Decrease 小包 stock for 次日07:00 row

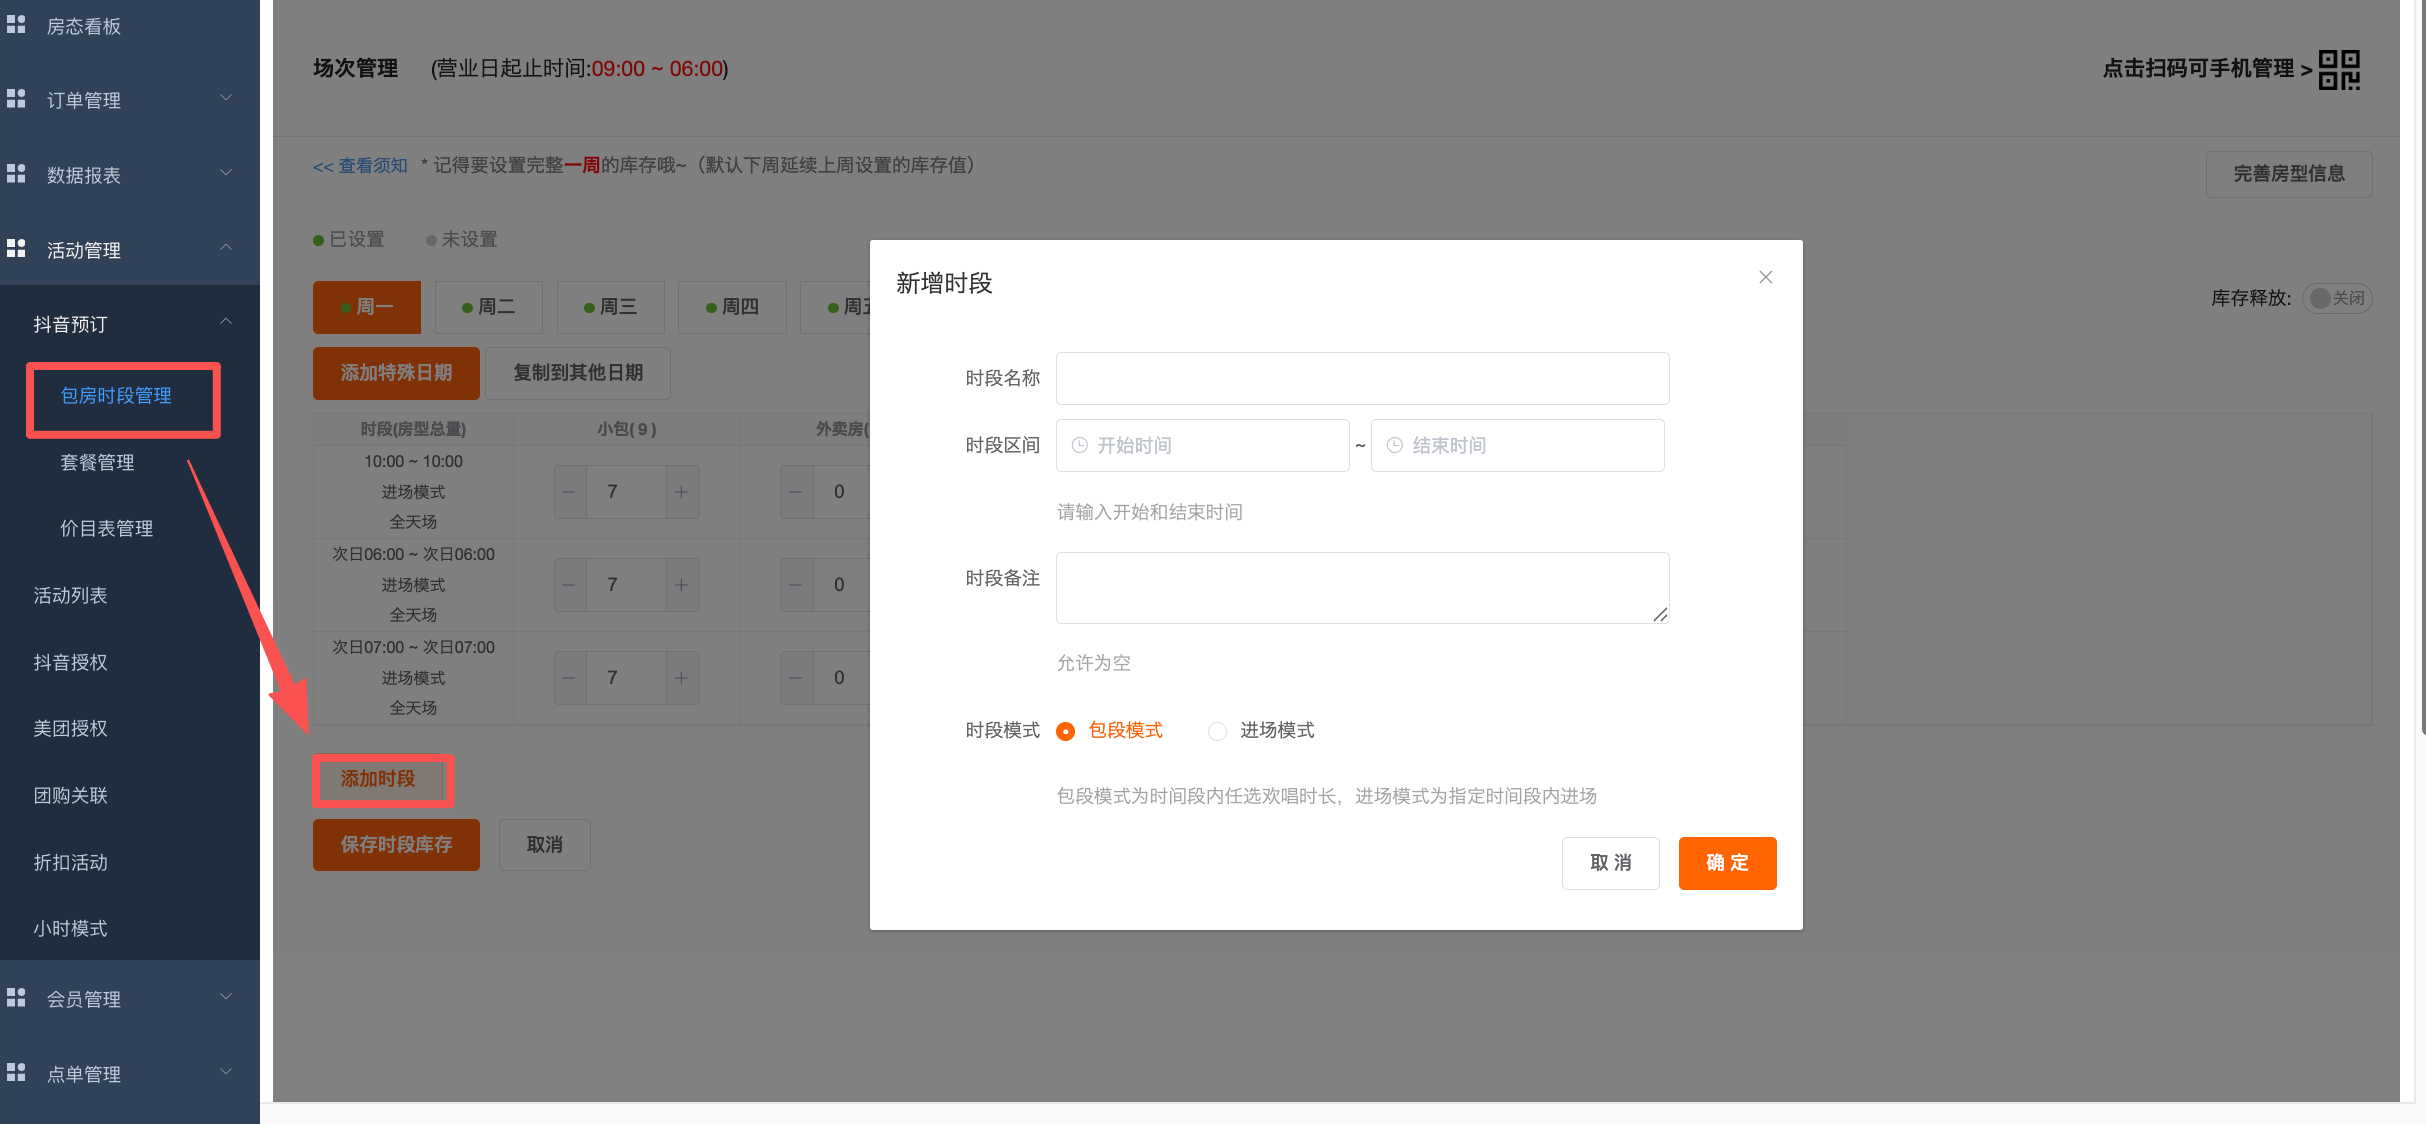pos(569,678)
